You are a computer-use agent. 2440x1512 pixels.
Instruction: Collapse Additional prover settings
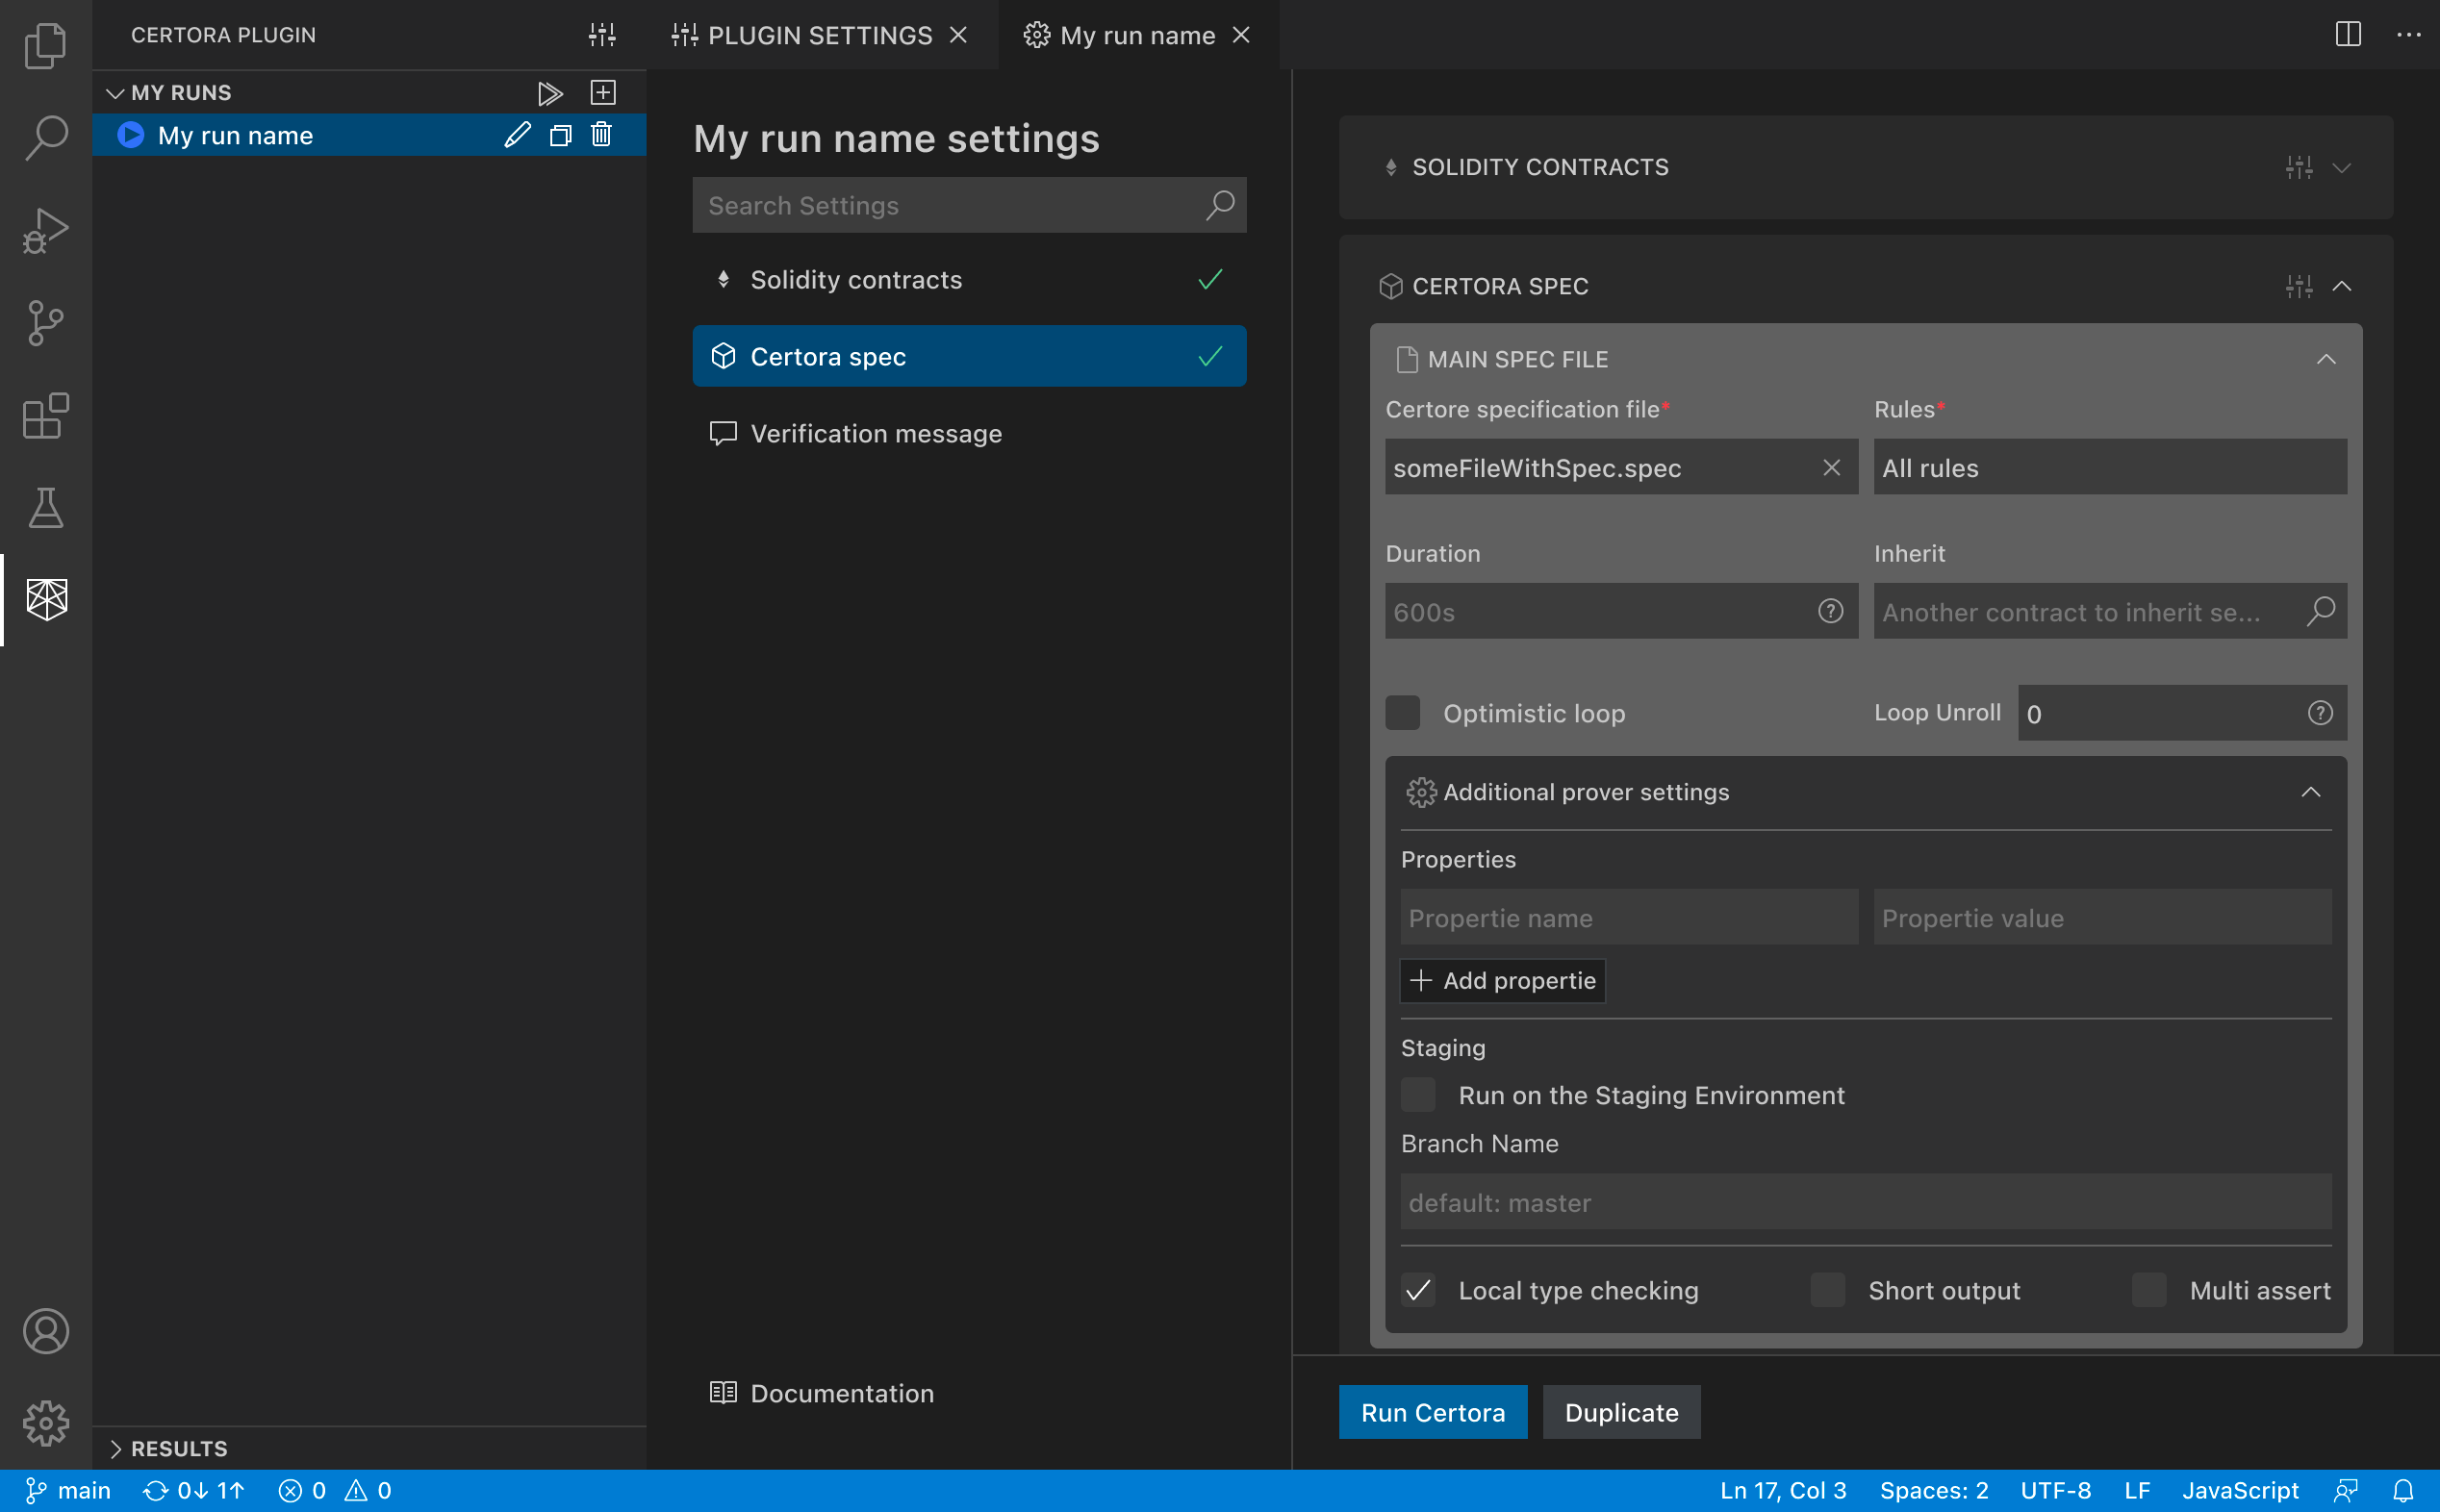click(x=2310, y=792)
